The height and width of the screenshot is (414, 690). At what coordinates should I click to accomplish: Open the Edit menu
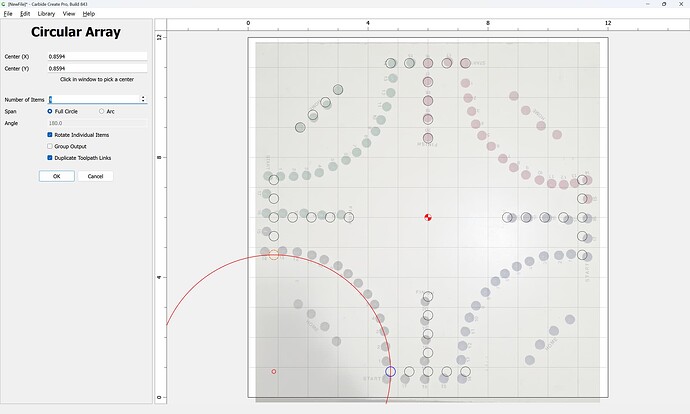25,14
